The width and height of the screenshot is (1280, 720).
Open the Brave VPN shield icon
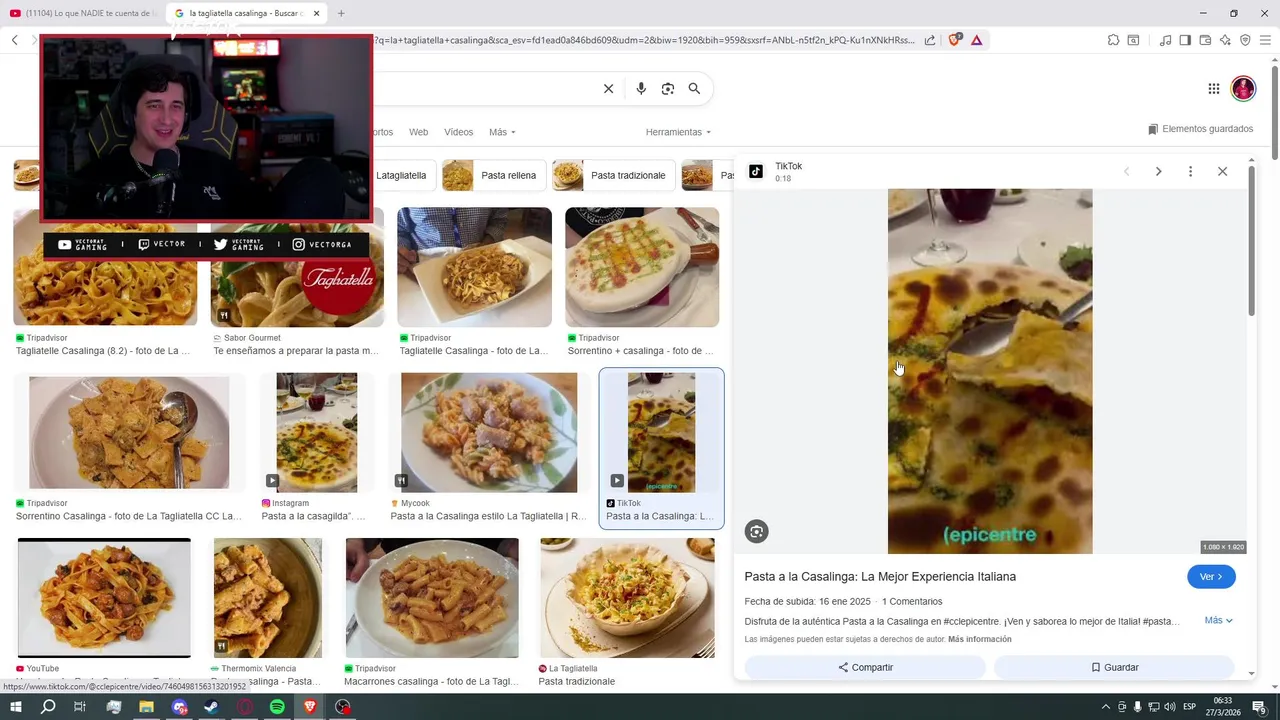click(x=1245, y=40)
